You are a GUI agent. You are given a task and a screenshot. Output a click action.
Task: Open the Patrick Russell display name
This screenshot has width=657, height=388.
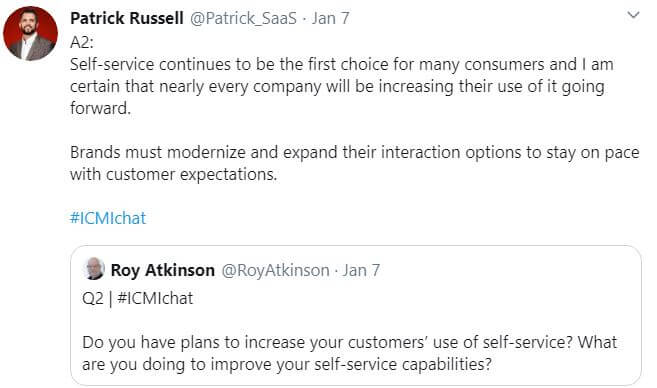[x=127, y=18]
